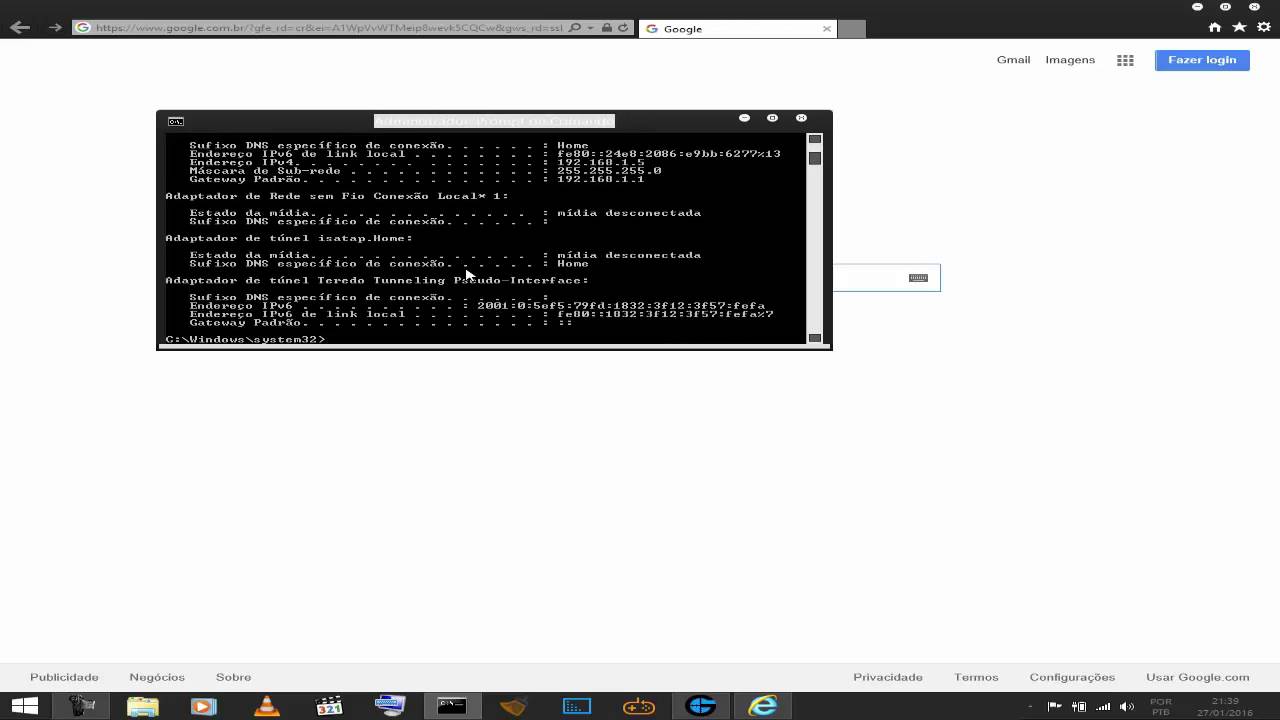This screenshot has width=1280, height=720.
Task: Click the command prompt scrollbar thumb
Action: coord(815,158)
